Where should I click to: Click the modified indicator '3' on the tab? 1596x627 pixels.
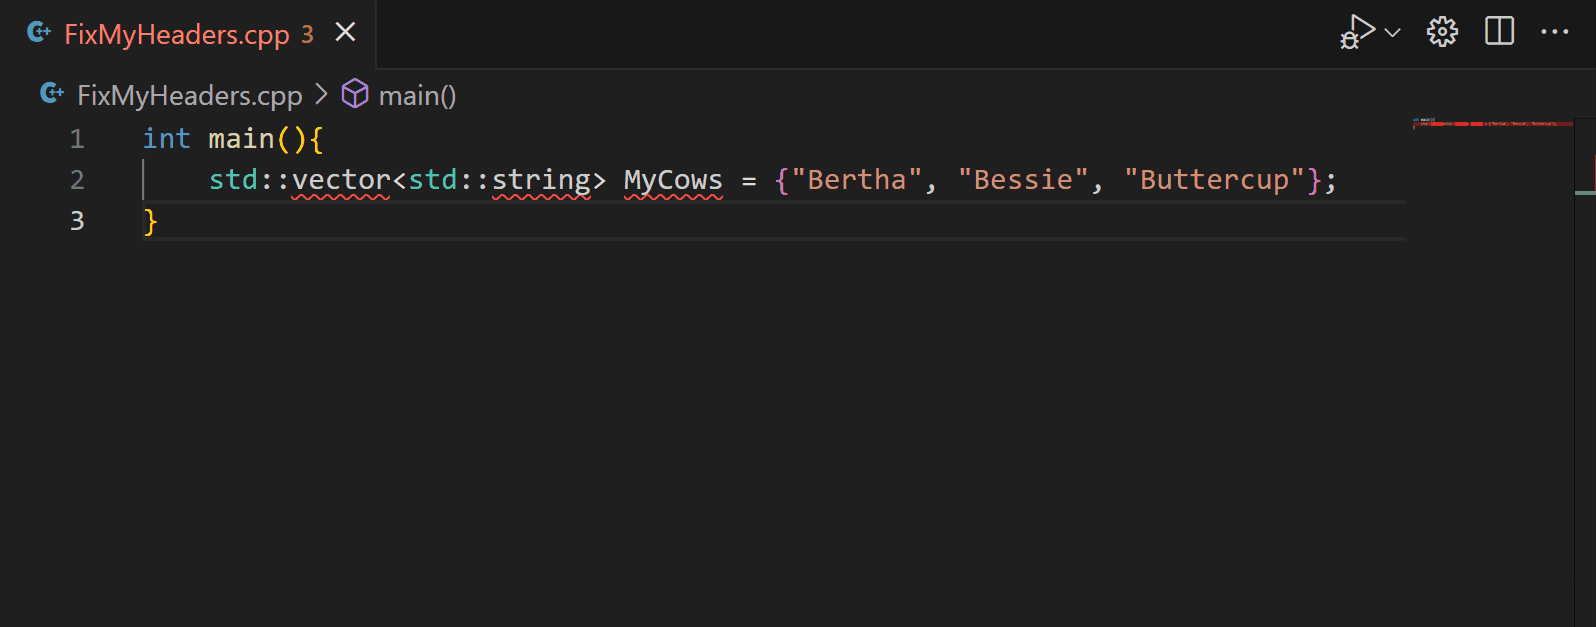pos(309,33)
